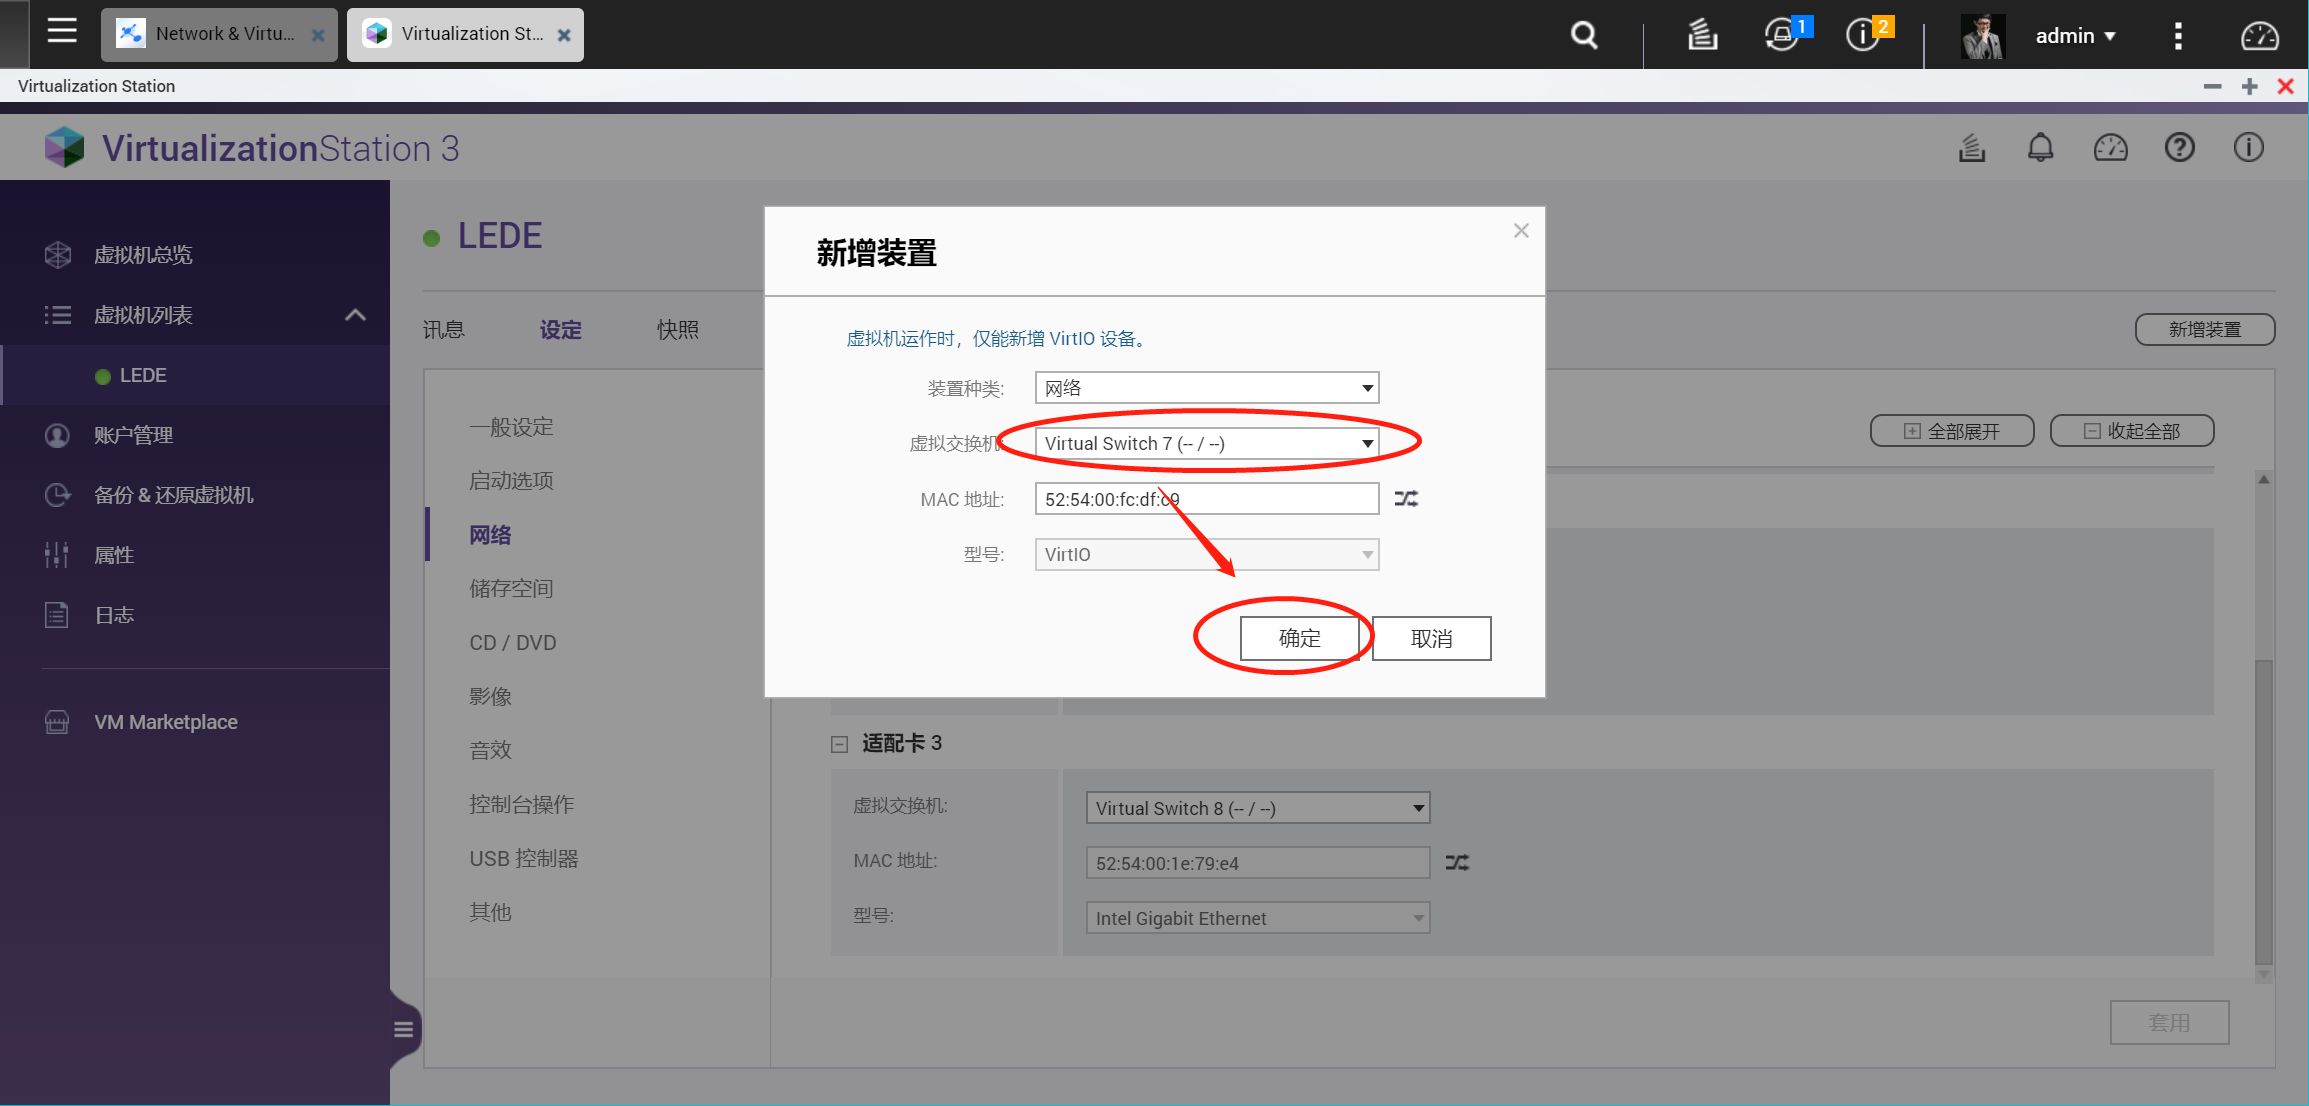Randomize MAC address of adapter 3
Screen dimensions: 2309x1106
(1457, 862)
